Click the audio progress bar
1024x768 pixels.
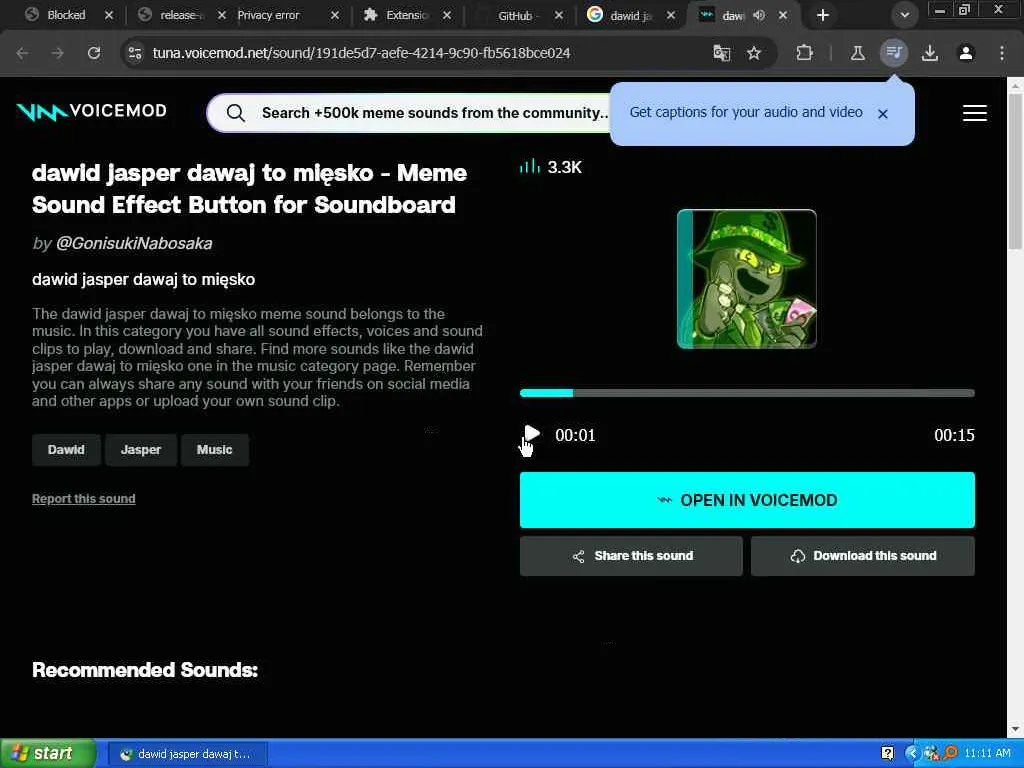click(x=747, y=393)
